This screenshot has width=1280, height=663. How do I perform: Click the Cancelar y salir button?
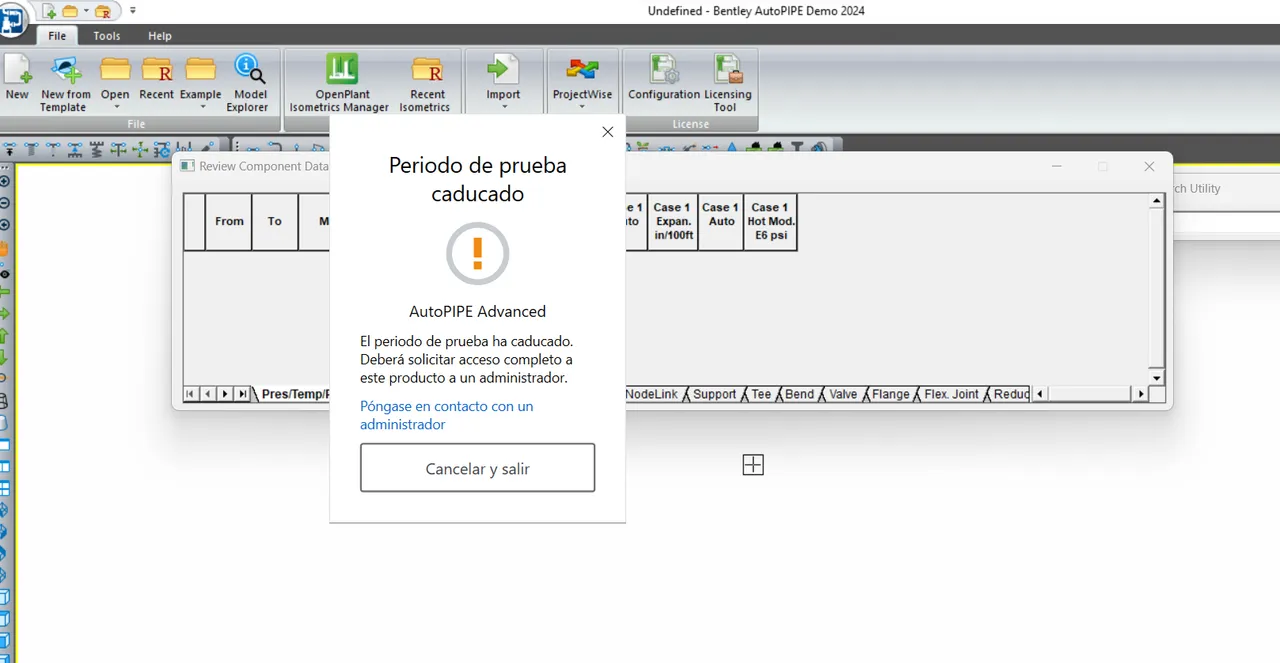point(477,468)
